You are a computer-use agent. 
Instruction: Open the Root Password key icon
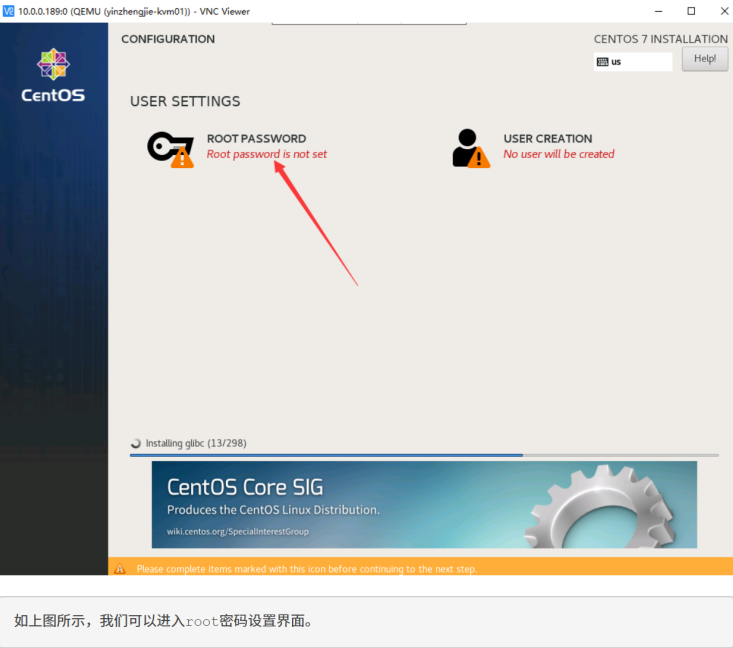click(x=170, y=149)
